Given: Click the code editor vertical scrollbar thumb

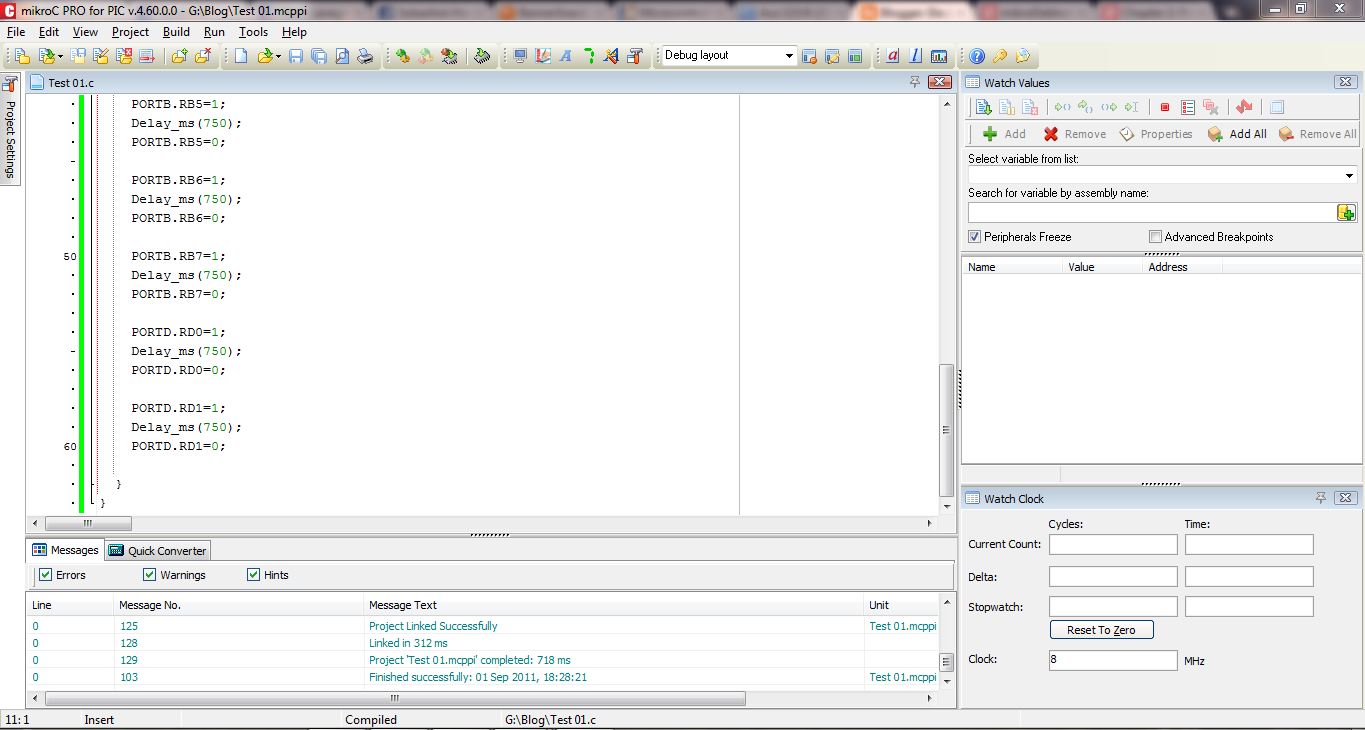Looking at the screenshot, I should [946, 430].
